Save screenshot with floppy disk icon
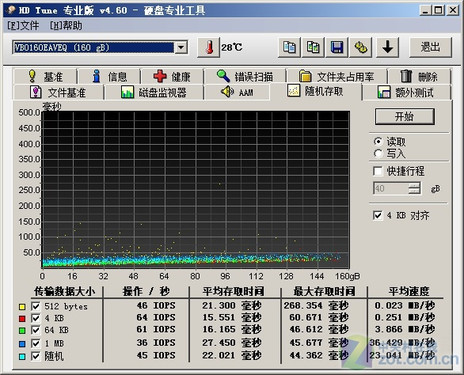This screenshot has width=464, height=375. click(337, 47)
